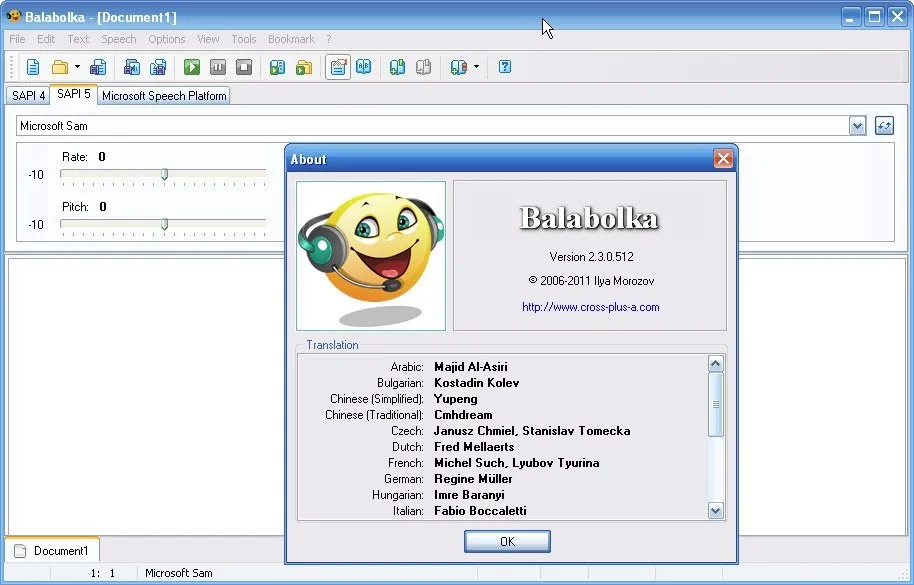Viewport: 914px width, 585px height.
Task: Click the greyed-out go to bookmark icon
Action: click(424, 67)
